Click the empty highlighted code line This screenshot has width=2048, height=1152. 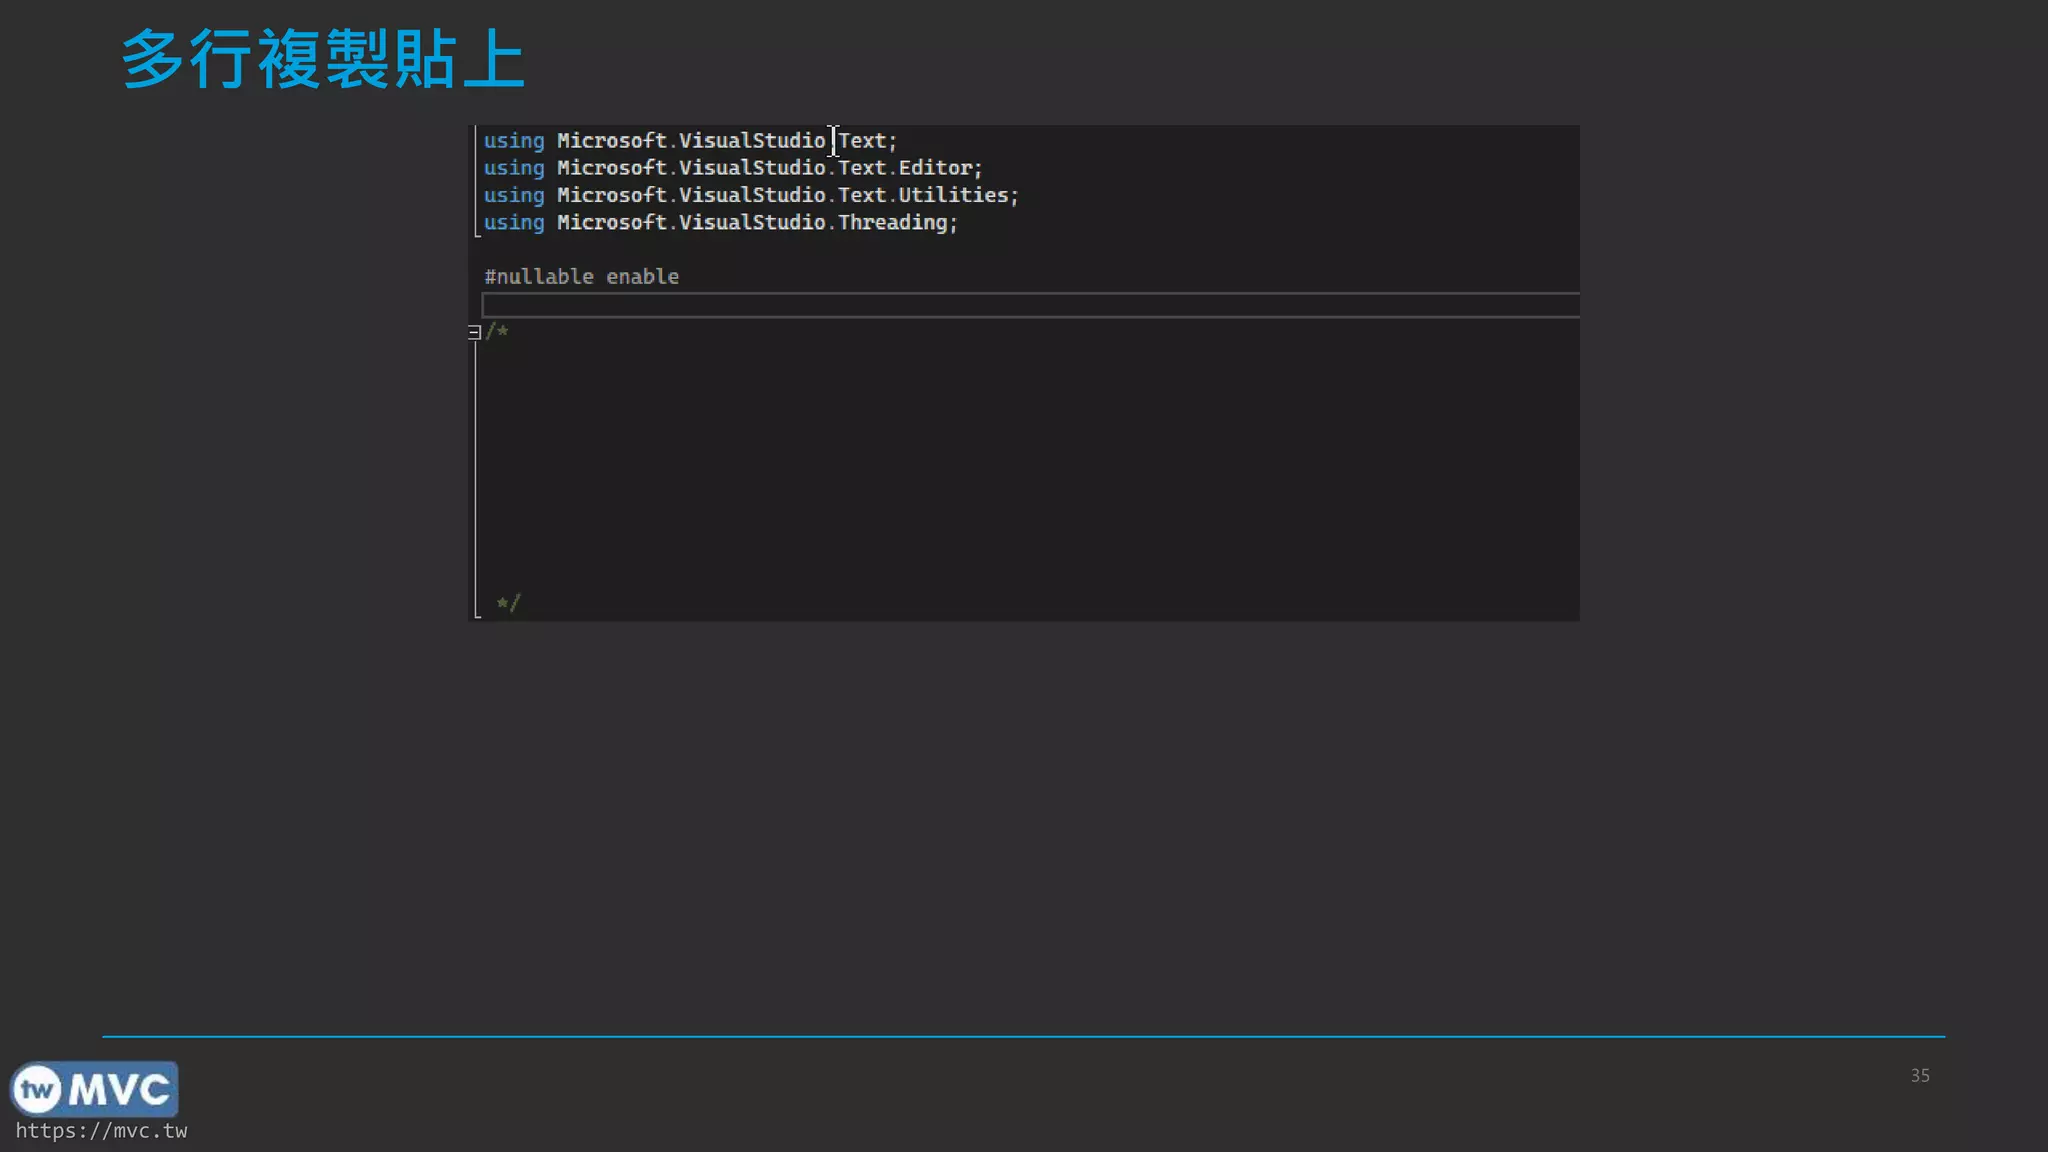1030,305
